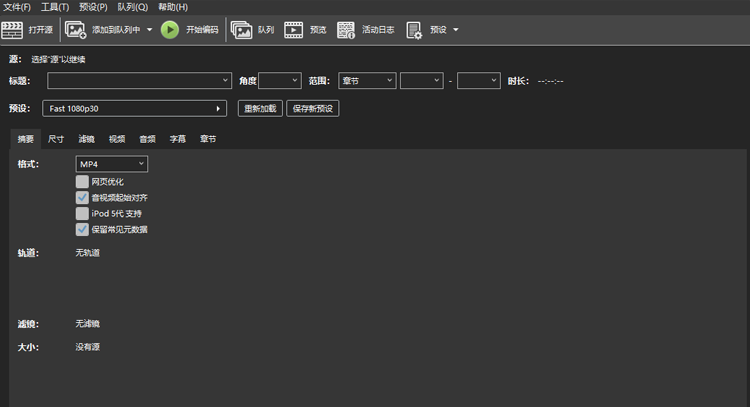Uncheck 音视频起始对齐 option
The image size is (750, 407).
[x=82, y=198]
